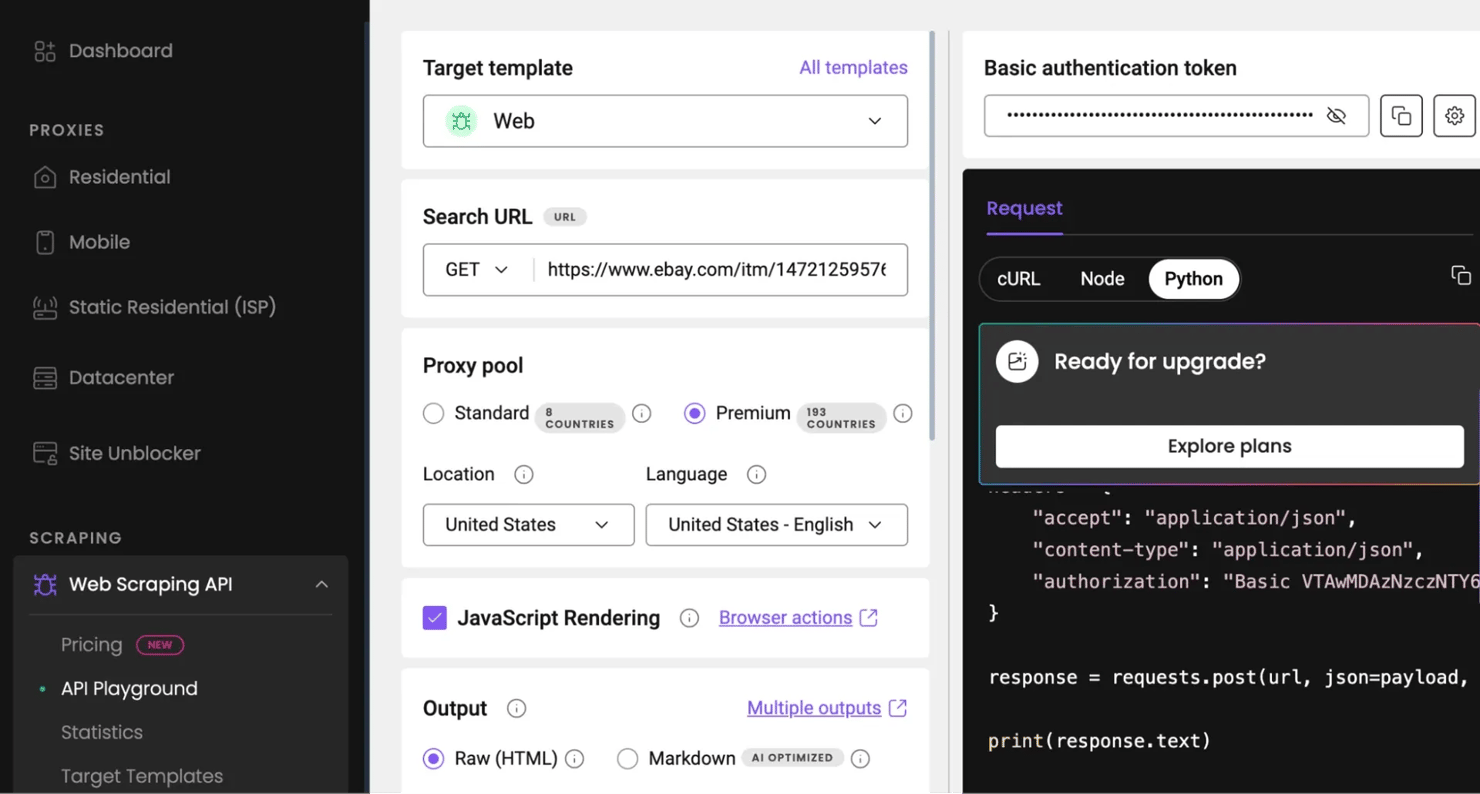Click the info icon beside Premium countries
1480x794 pixels.
pos(902,413)
